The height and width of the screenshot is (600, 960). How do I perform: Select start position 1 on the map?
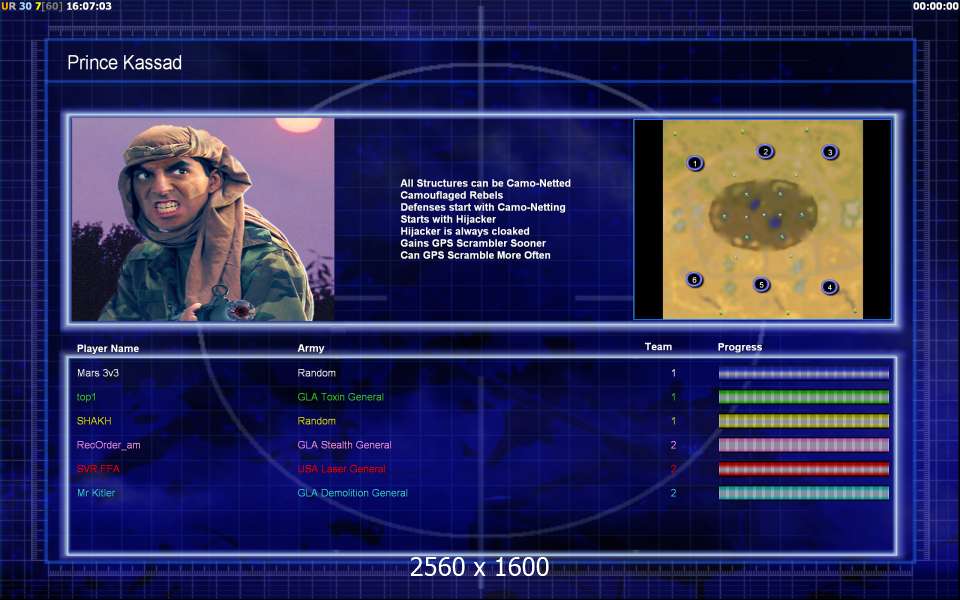(695, 163)
